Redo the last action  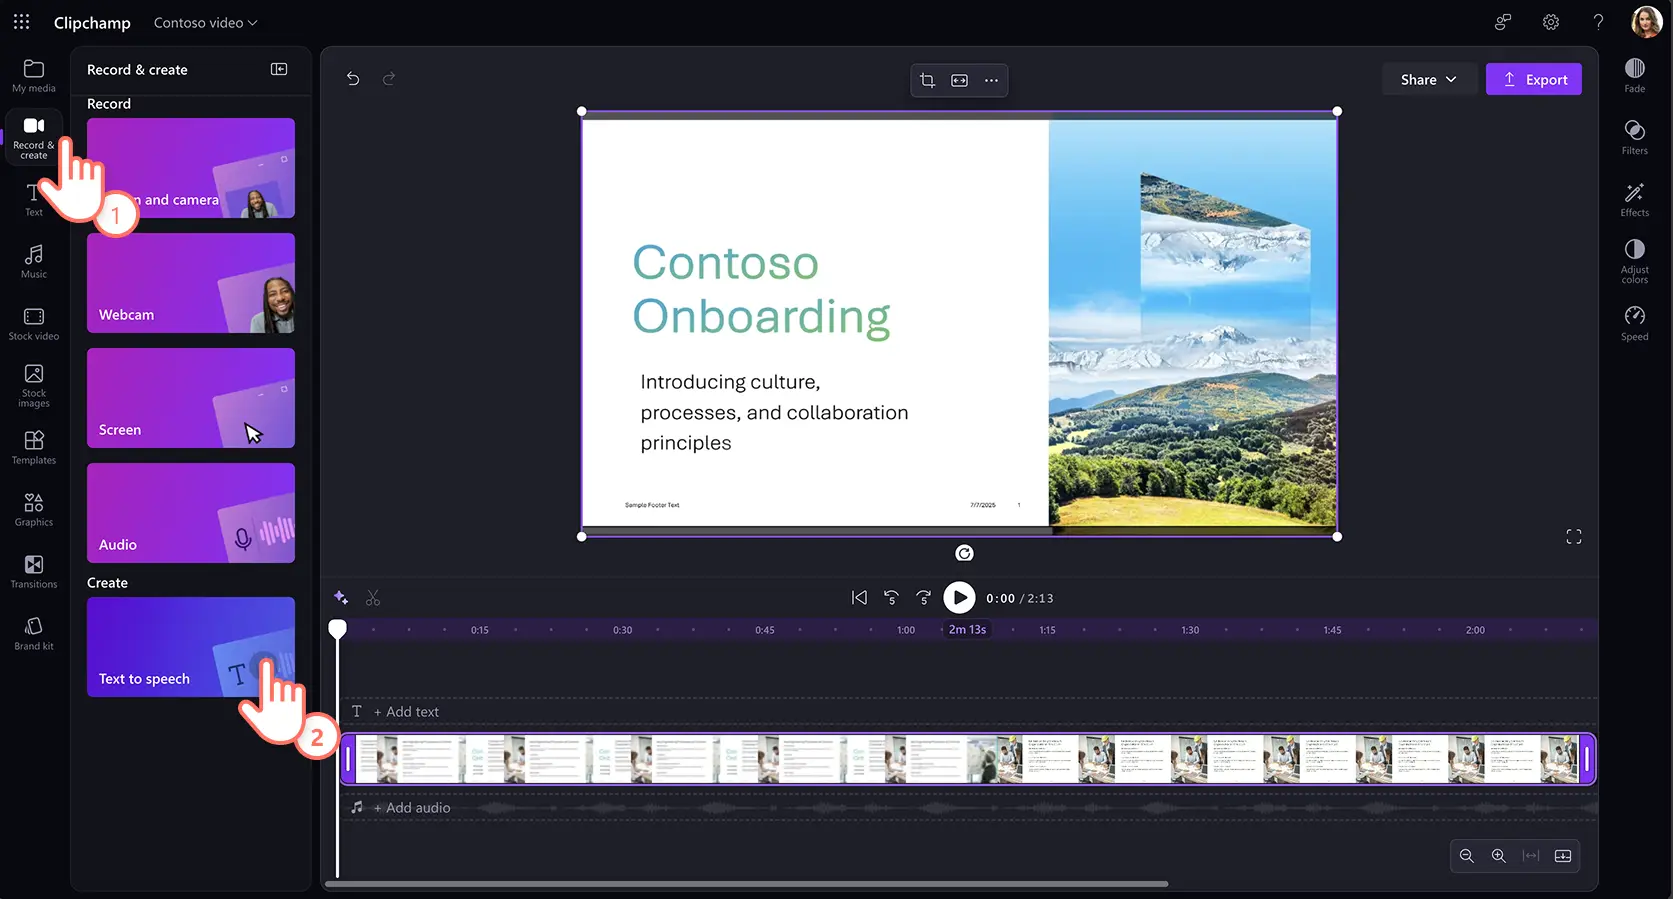[389, 78]
